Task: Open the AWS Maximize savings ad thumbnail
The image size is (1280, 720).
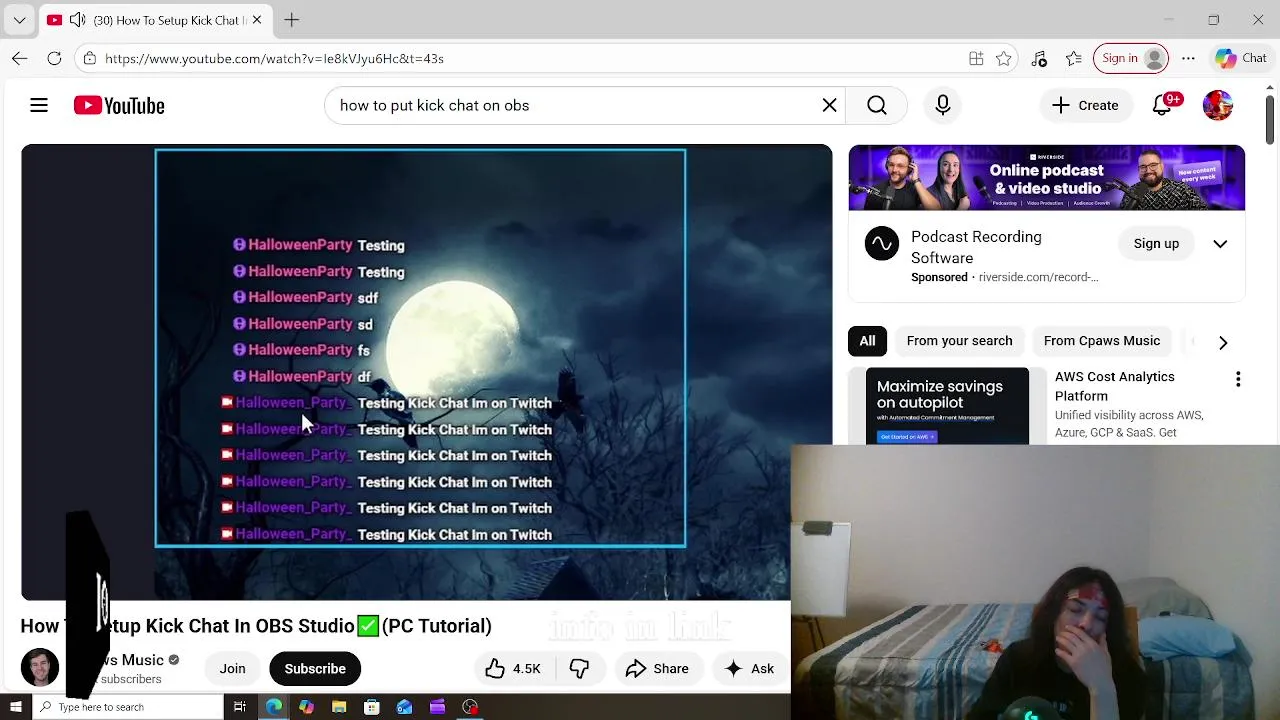Action: (947, 406)
